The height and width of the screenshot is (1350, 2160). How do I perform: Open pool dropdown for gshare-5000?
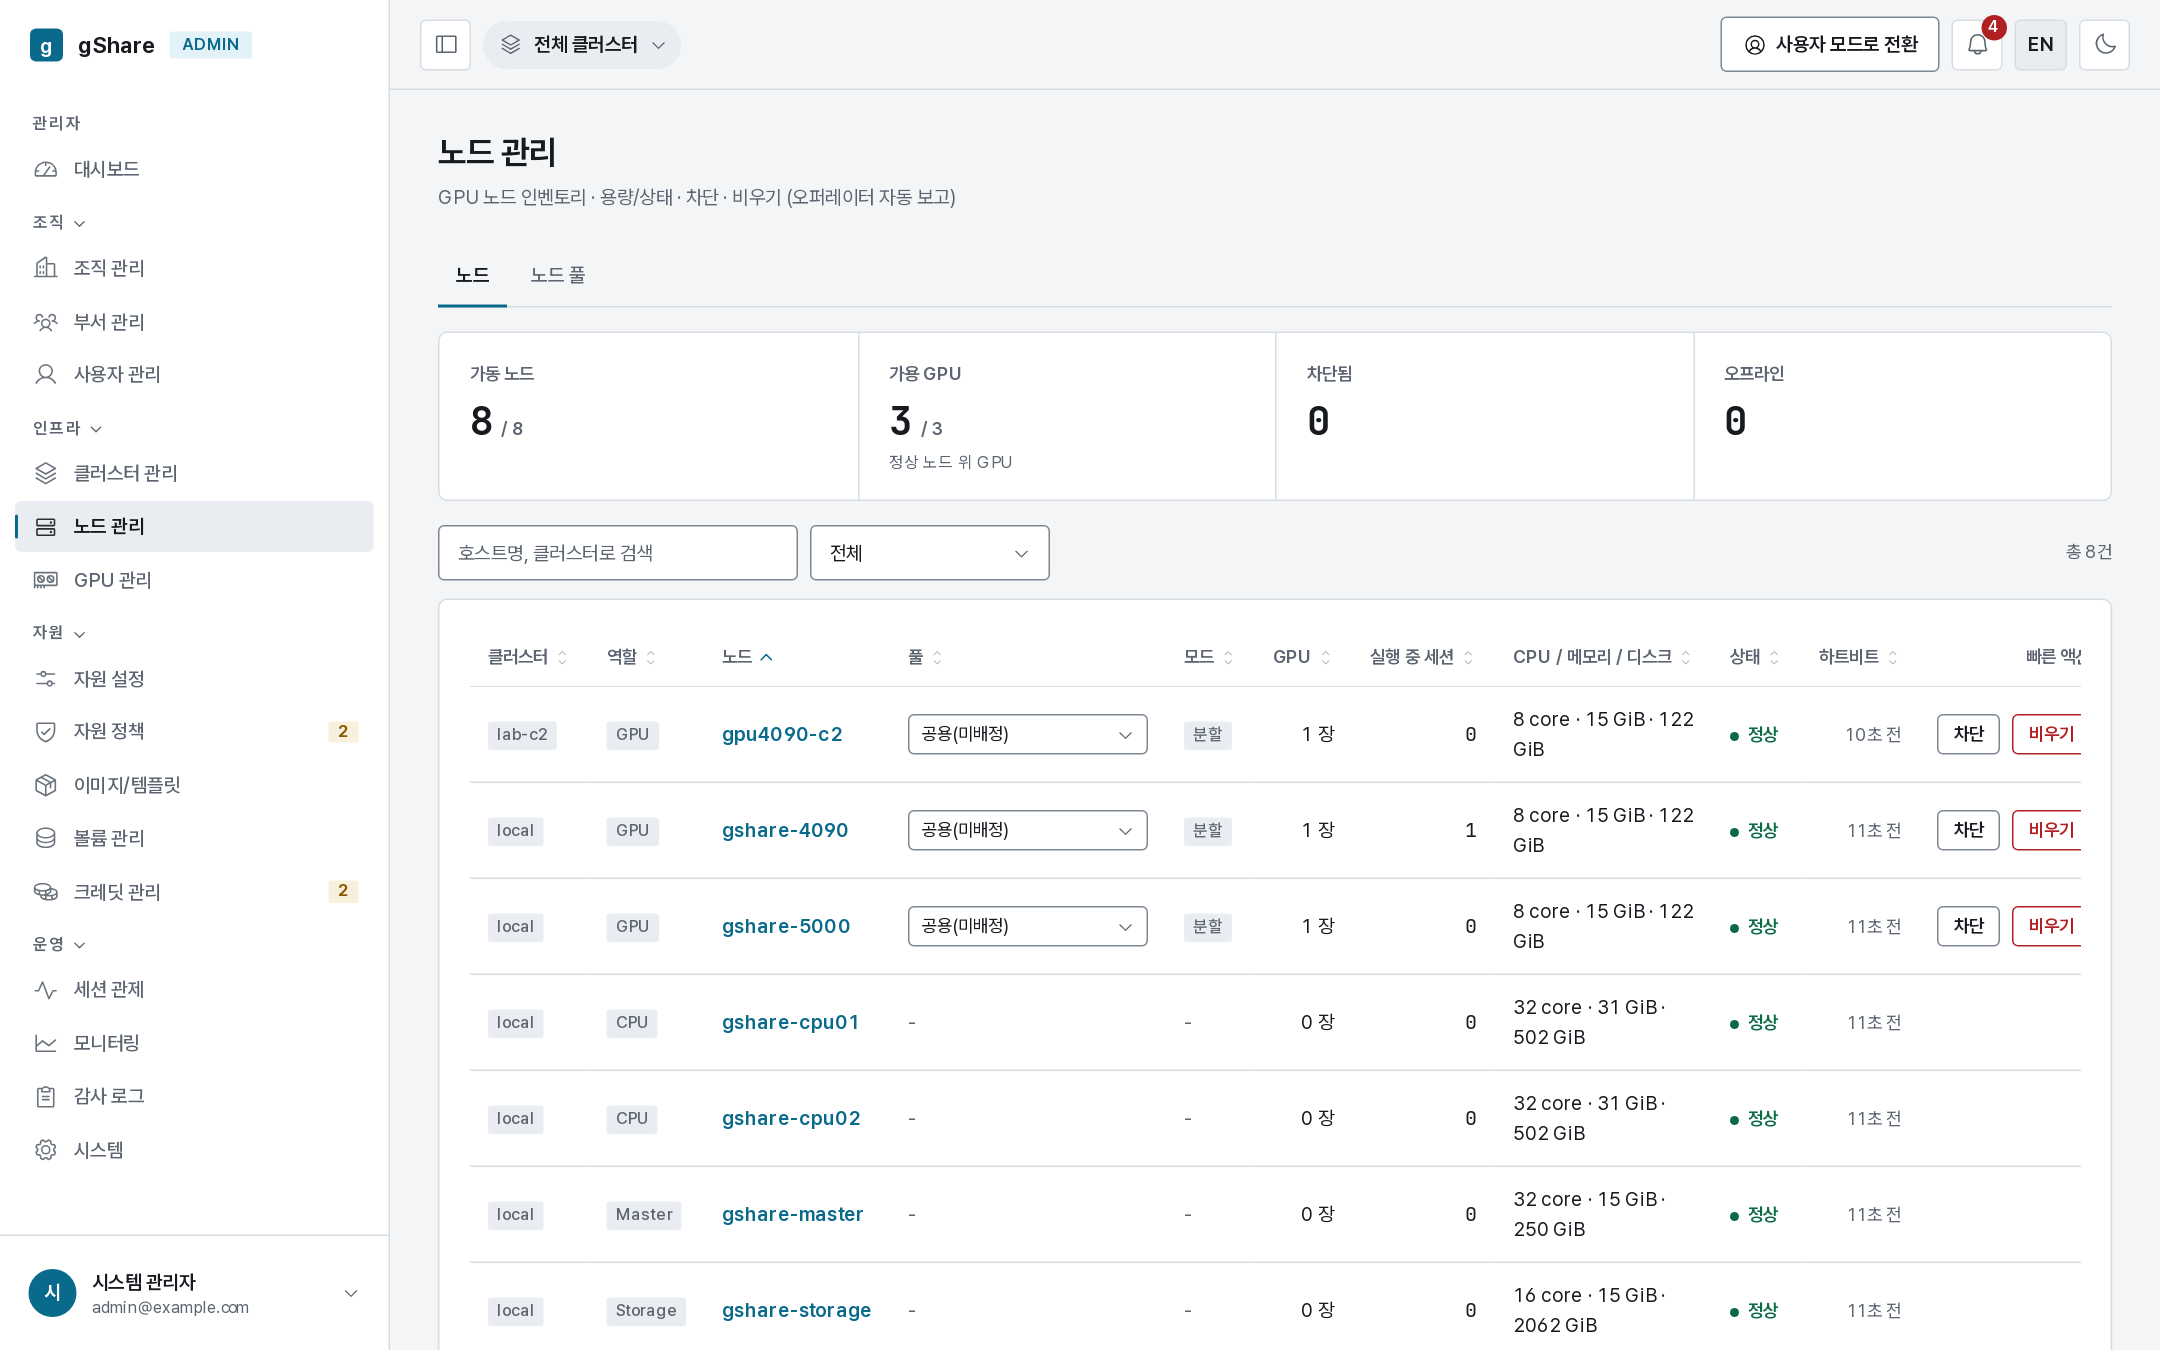1027,926
